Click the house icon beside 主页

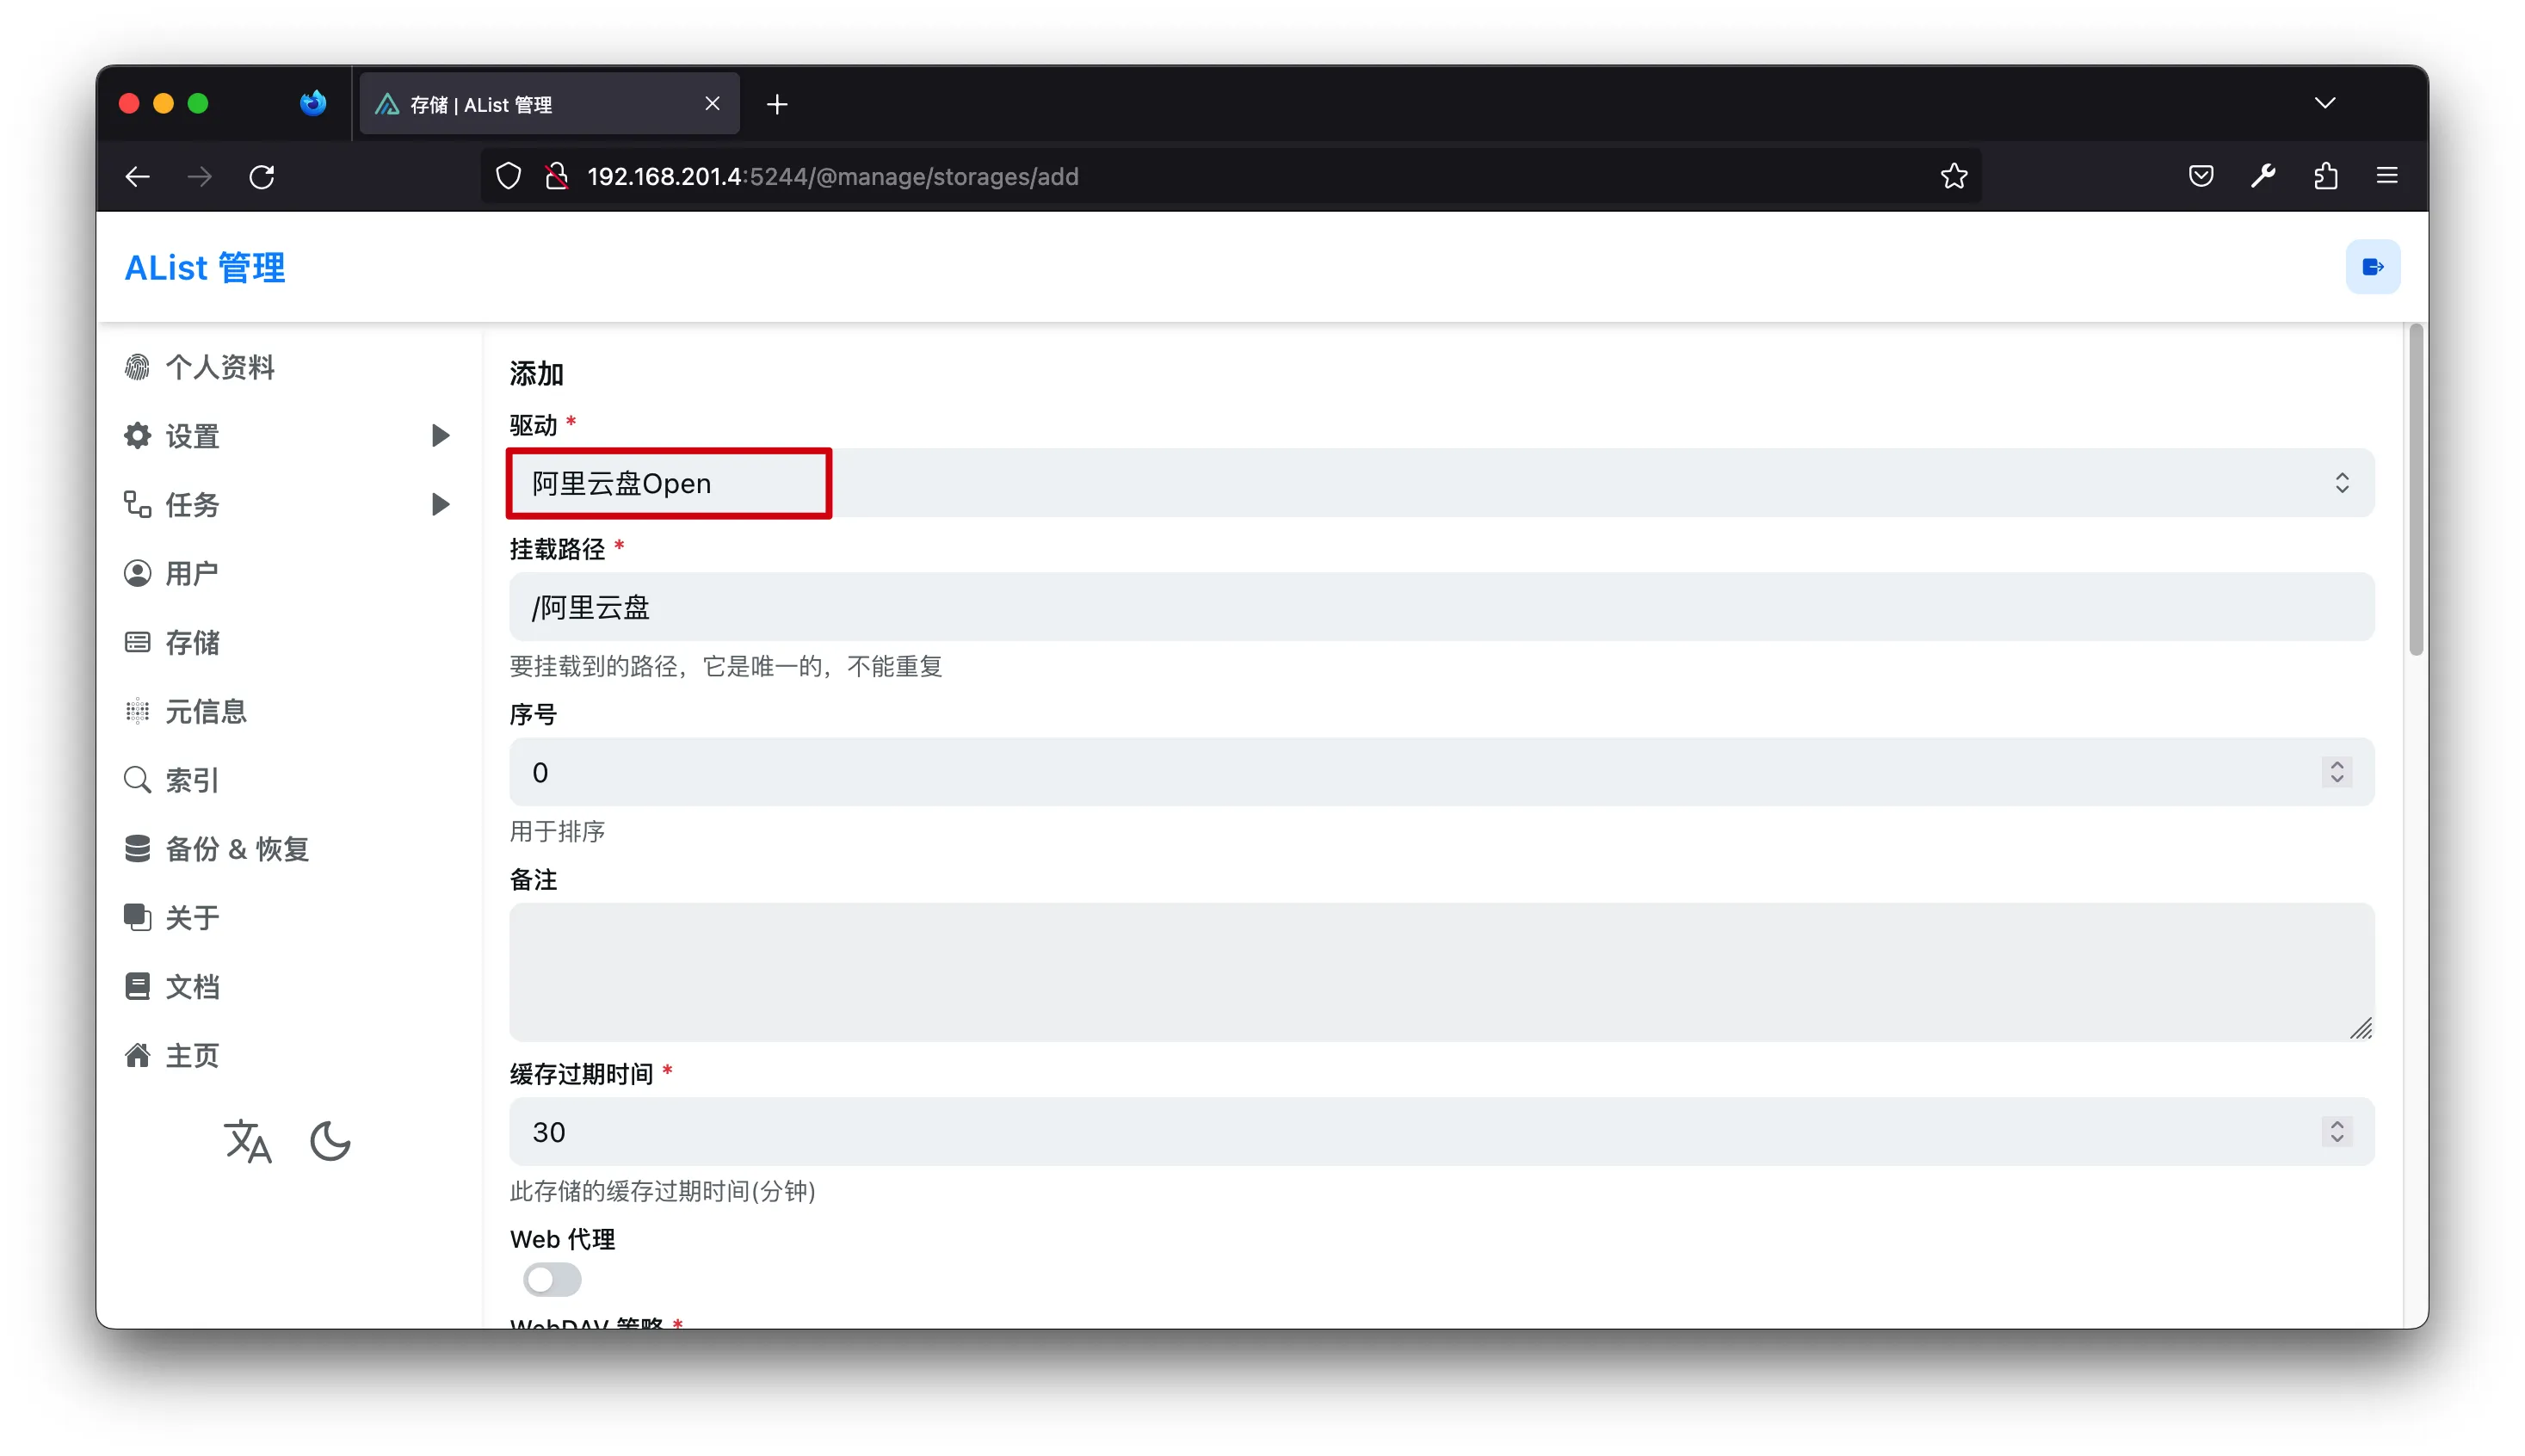click(x=137, y=1055)
